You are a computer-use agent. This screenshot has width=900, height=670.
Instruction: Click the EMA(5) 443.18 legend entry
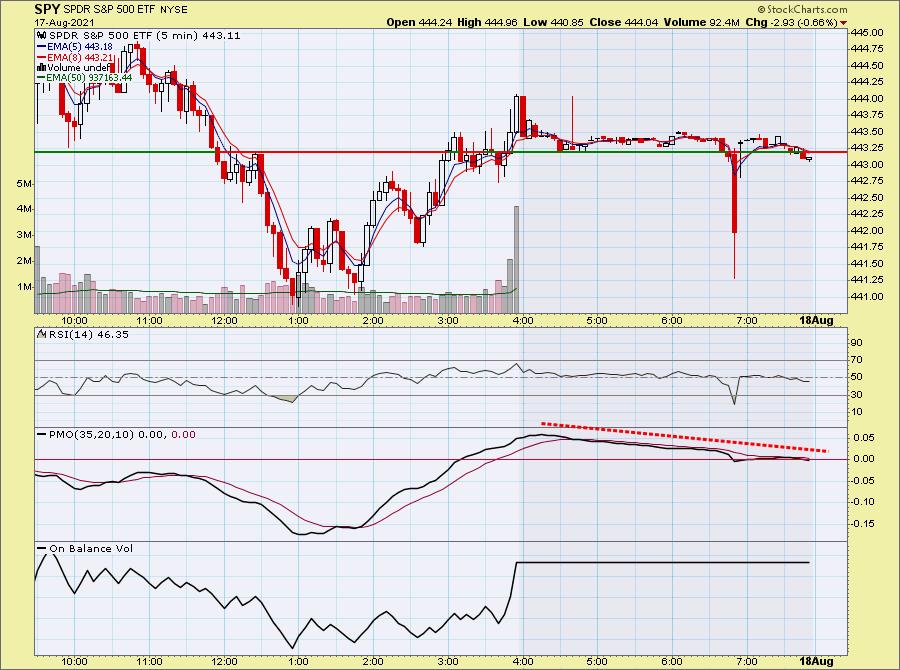pos(80,47)
